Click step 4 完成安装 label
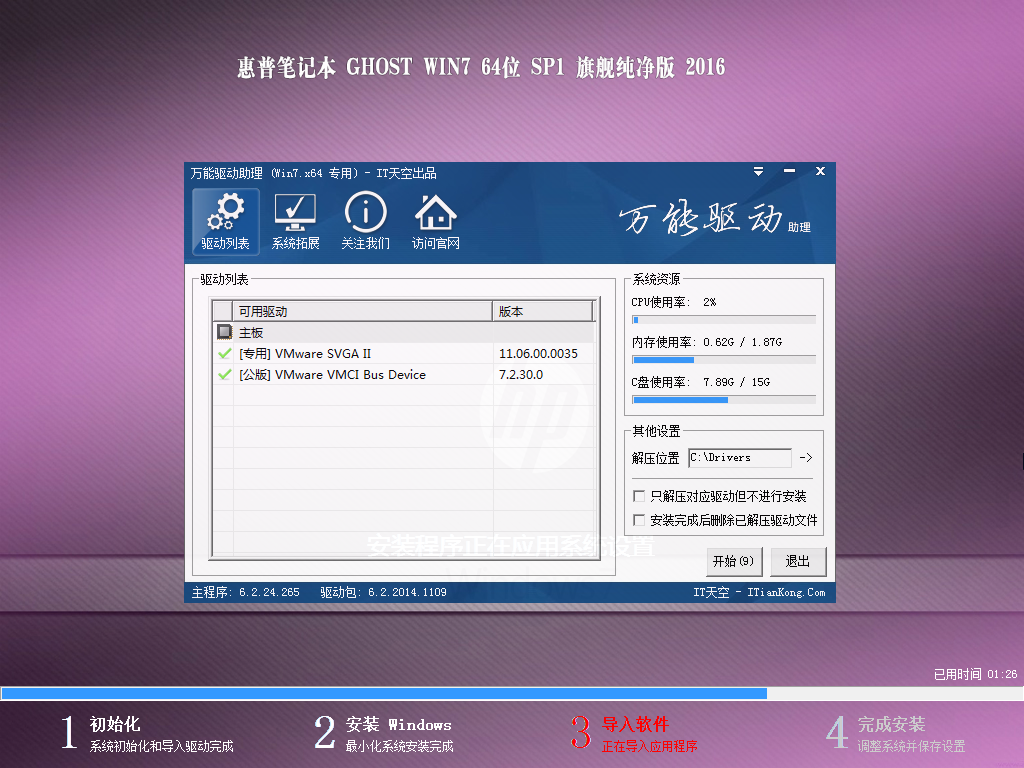The image size is (1024, 768). click(891, 724)
